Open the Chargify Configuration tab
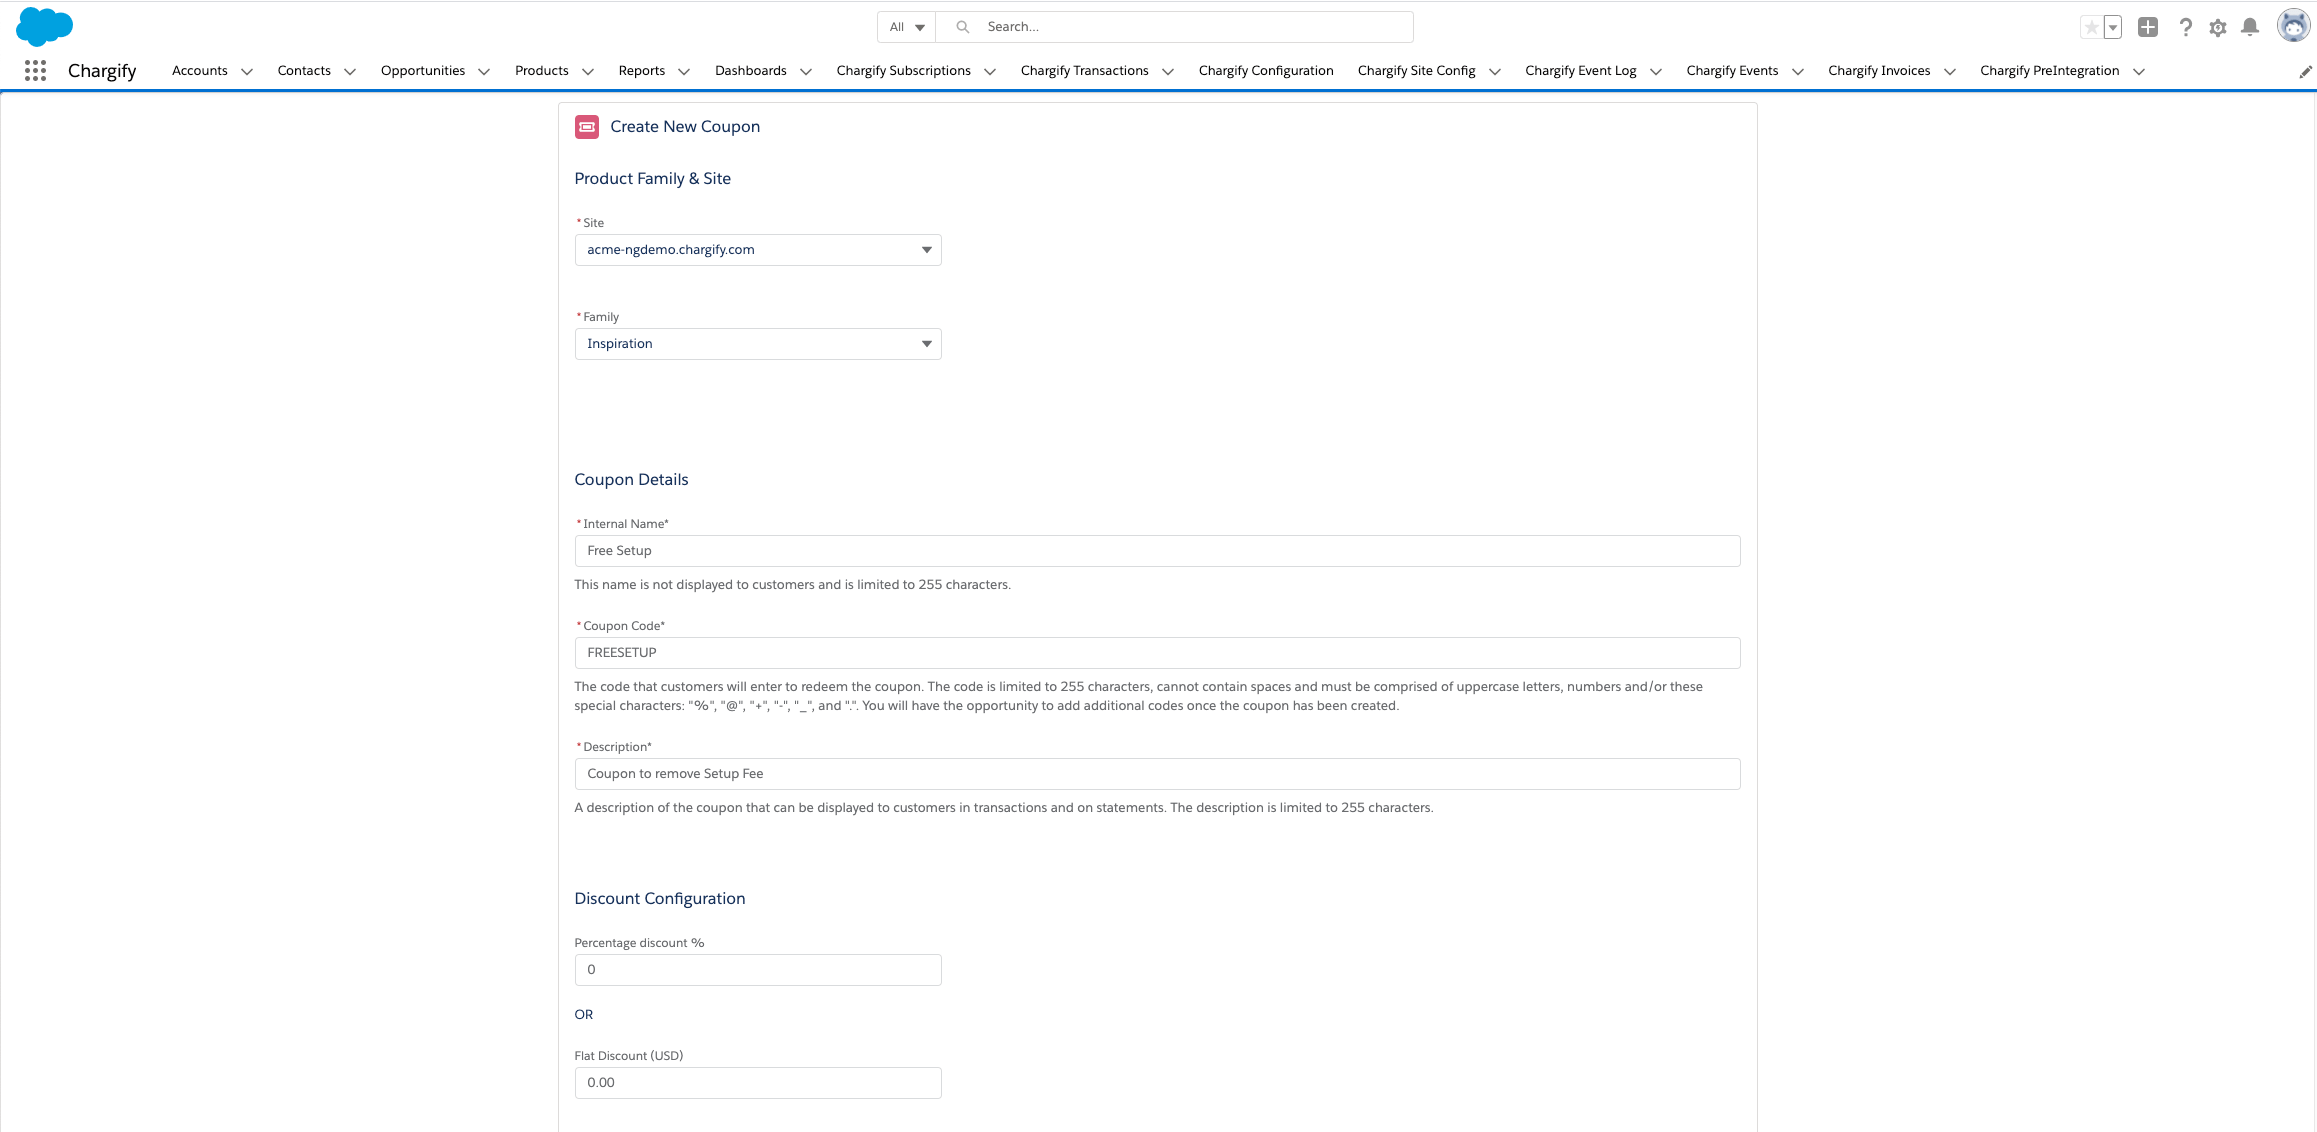 (x=1265, y=71)
